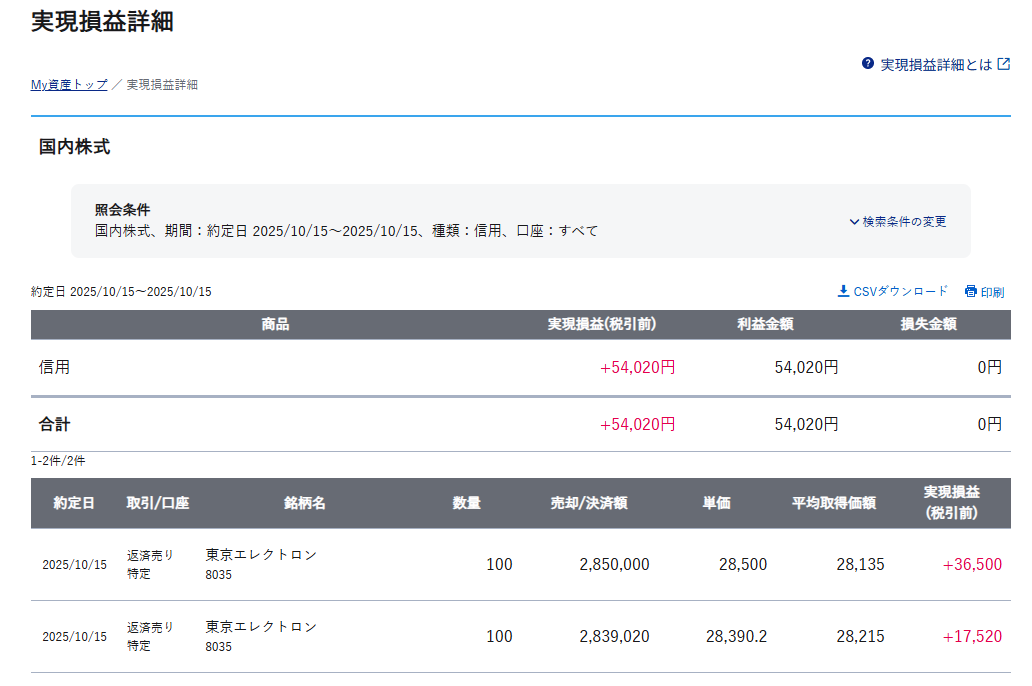Viewport: 1032px width, 686px height.
Task: Select the 平均取得価額 column header
Action: pyautogui.click(x=833, y=503)
